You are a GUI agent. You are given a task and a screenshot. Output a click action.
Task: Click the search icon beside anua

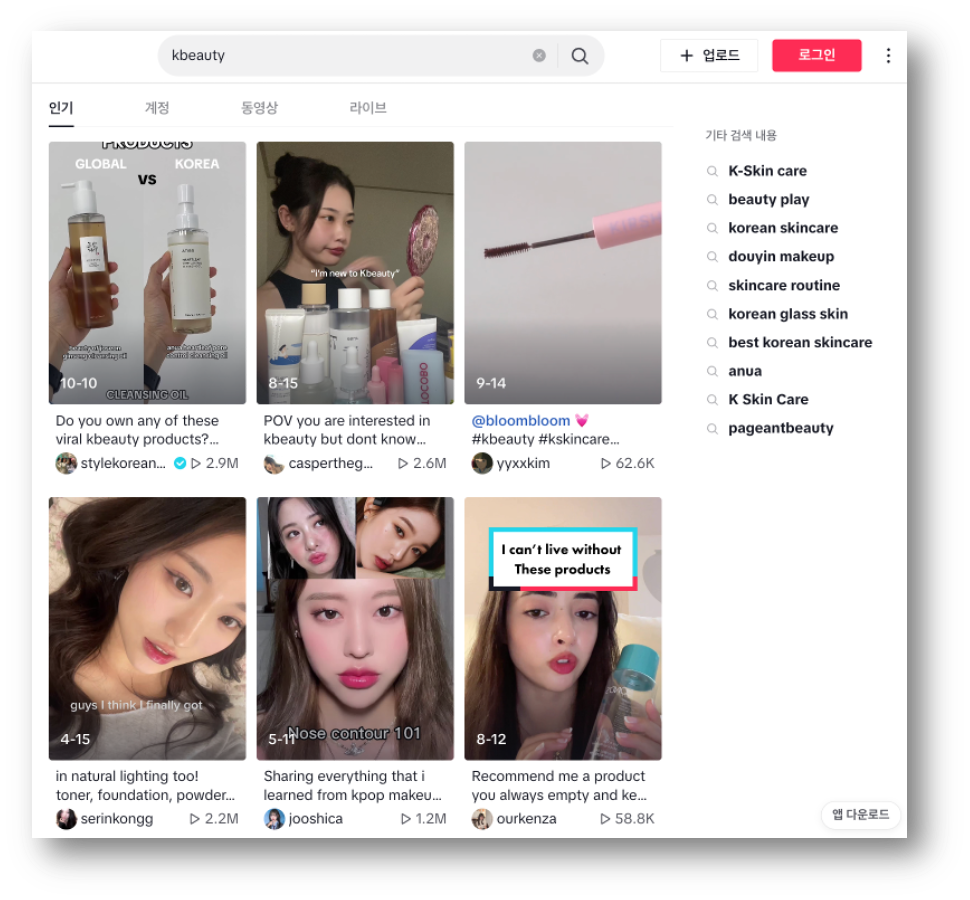[x=712, y=371]
